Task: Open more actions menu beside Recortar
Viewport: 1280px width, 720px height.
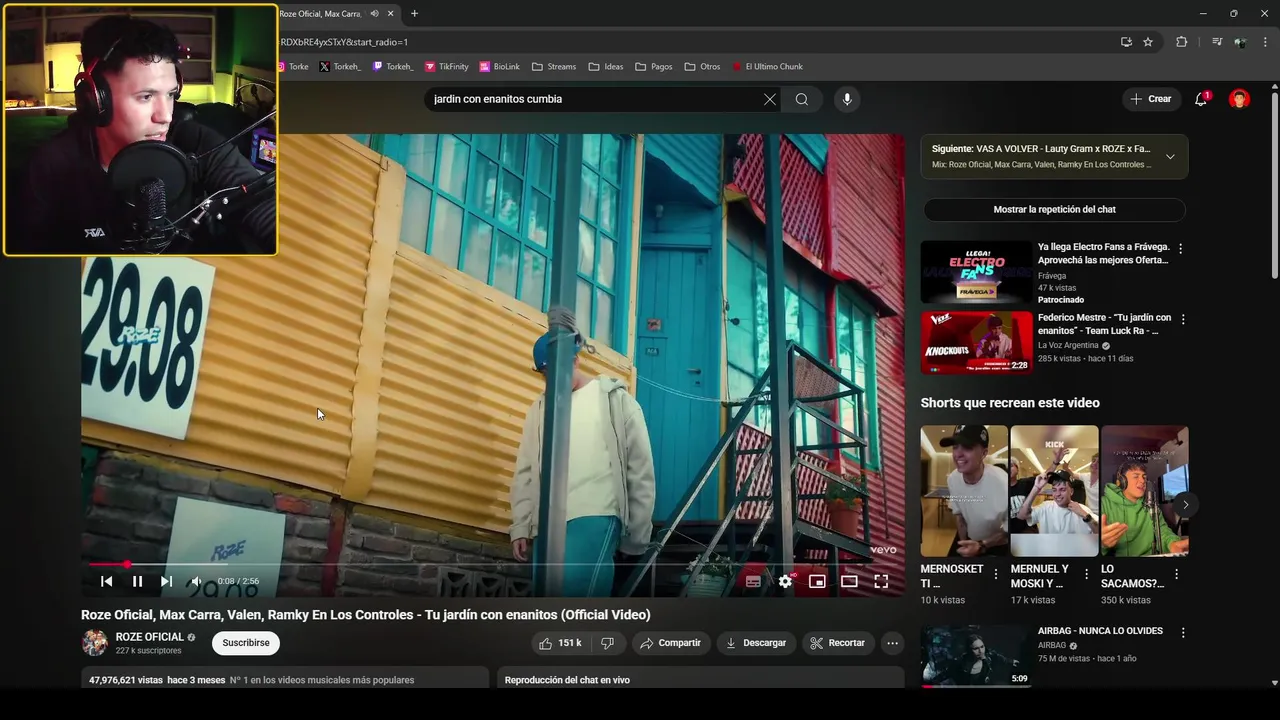Action: (x=893, y=643)
